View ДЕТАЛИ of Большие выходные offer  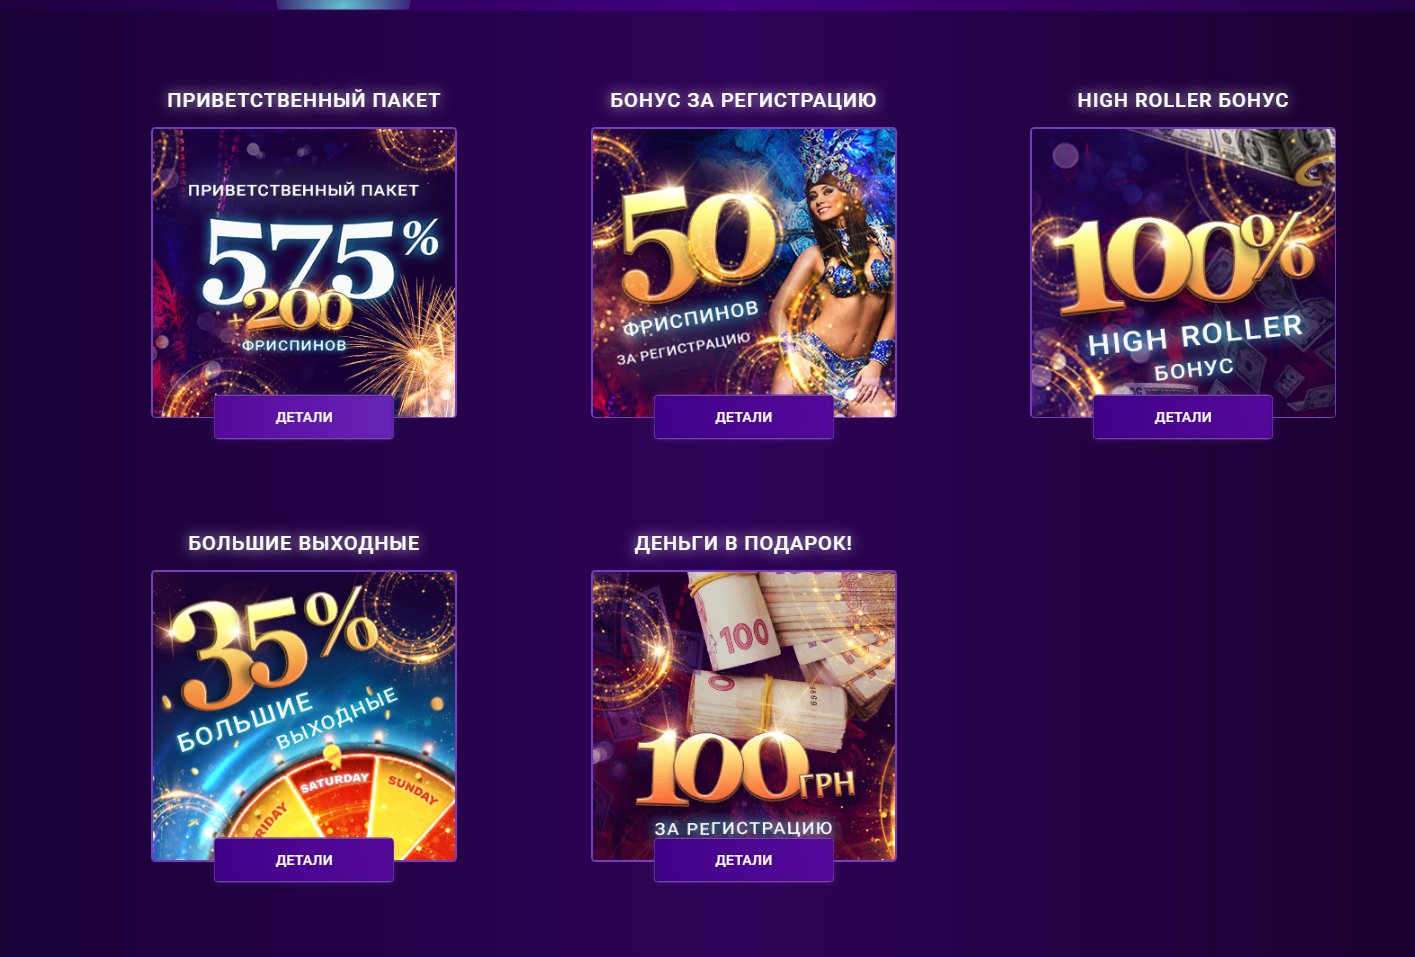[x=304, y=860]
